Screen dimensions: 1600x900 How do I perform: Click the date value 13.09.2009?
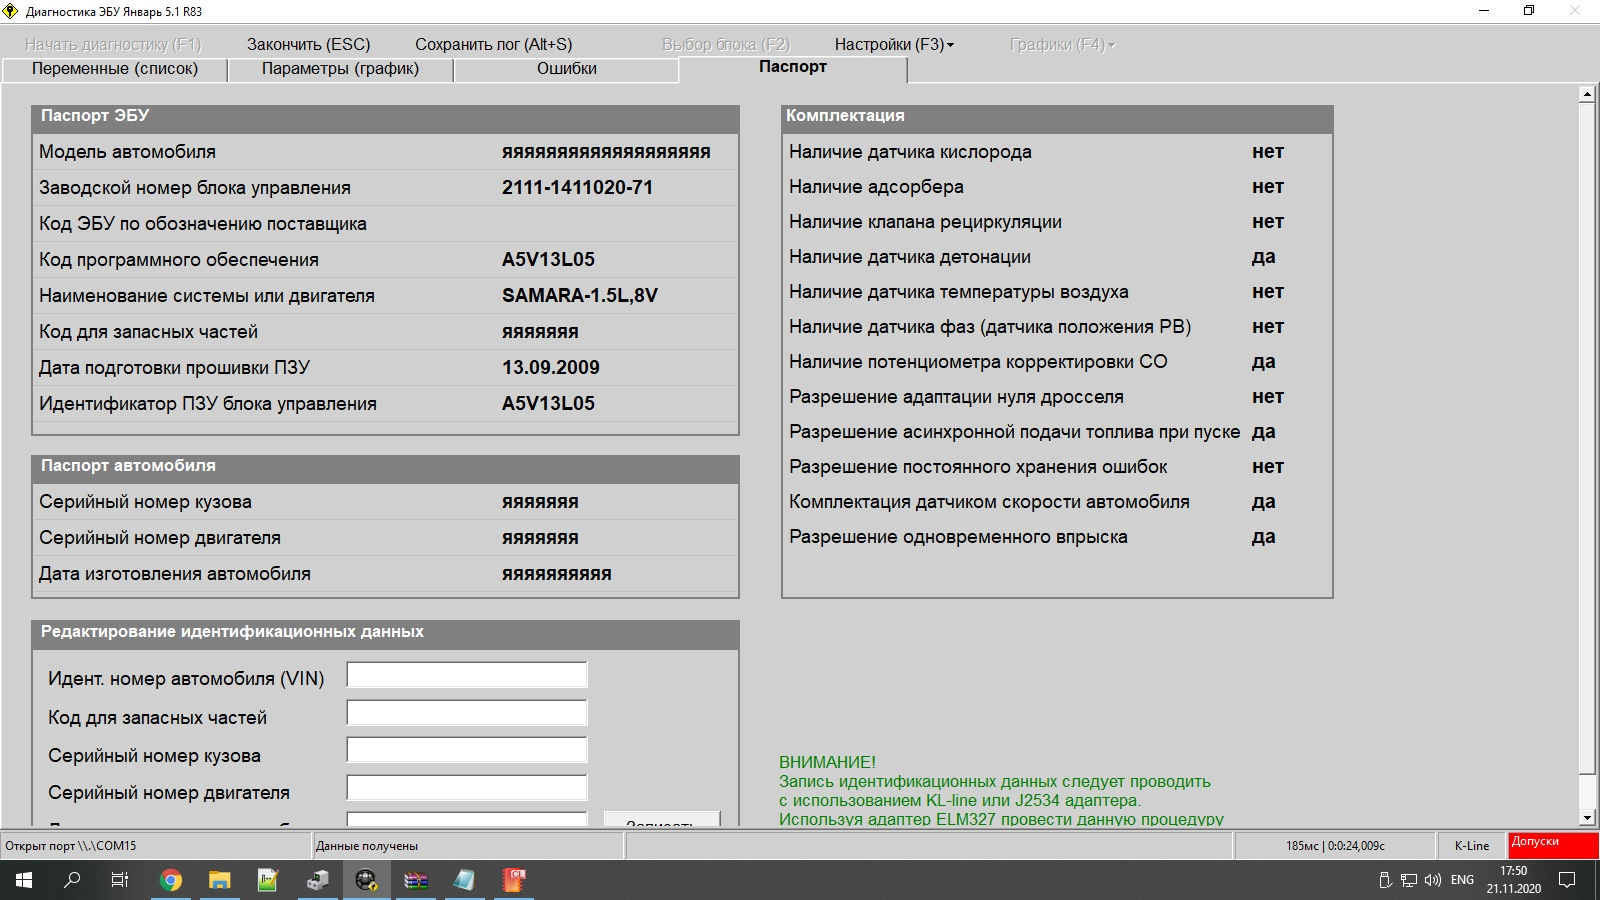coord(551,367)
